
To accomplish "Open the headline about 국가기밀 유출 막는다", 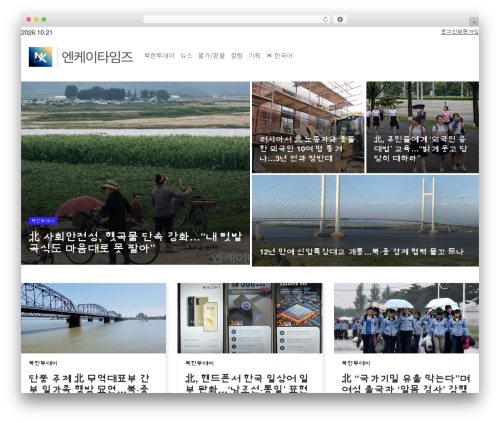I will [x=406, y=383].
